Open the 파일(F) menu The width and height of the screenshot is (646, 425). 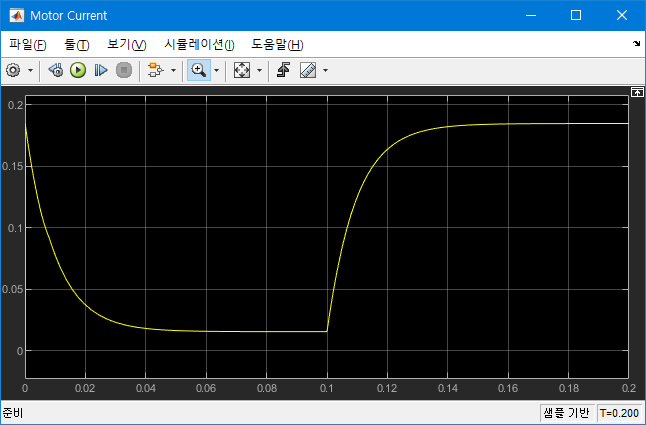pos(28,44)
